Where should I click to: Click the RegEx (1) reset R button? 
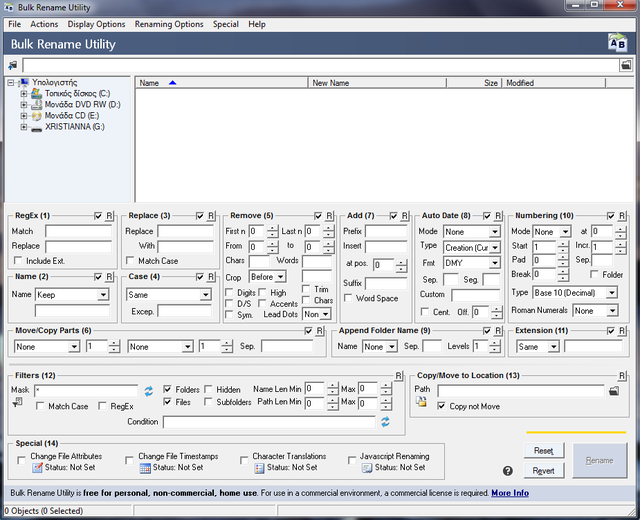[x=109, y=216]
